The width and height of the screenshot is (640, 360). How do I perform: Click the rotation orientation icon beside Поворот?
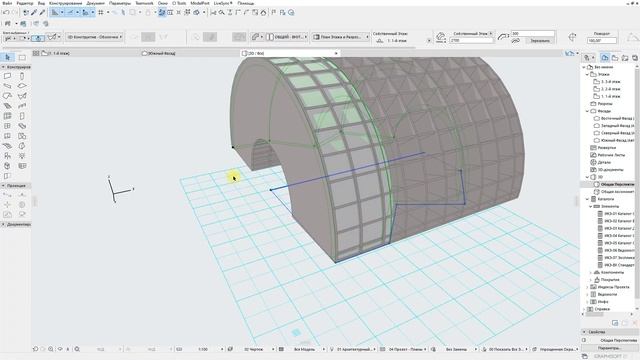pos(572,37)
